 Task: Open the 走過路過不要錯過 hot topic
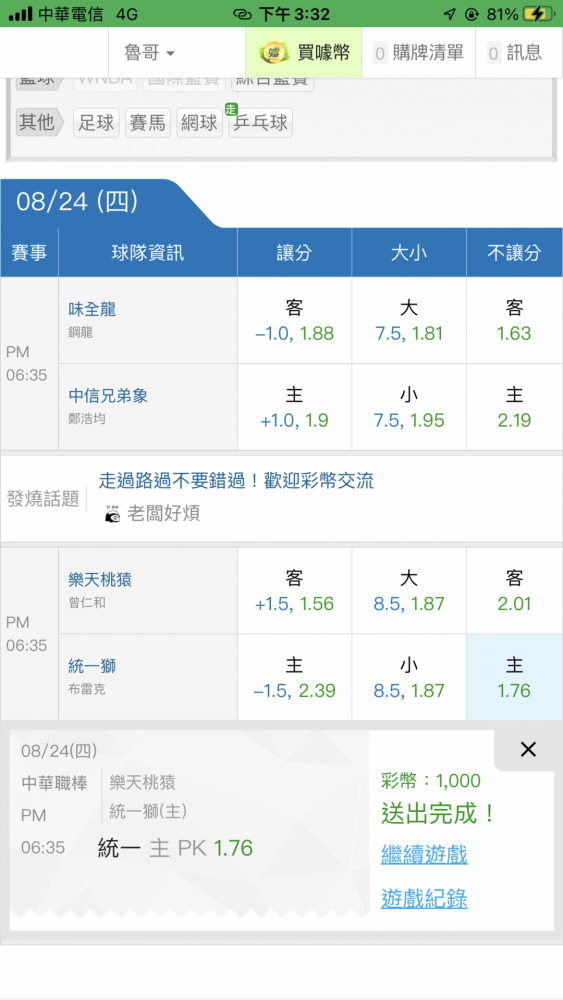coord(237,482)
